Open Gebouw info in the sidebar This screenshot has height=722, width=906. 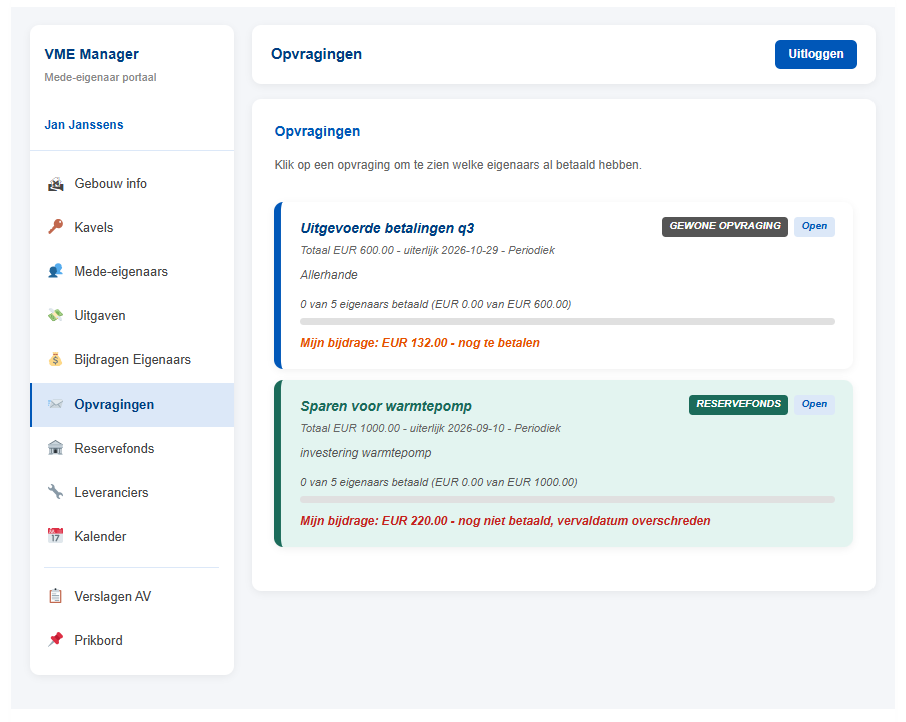click(132, 184)
